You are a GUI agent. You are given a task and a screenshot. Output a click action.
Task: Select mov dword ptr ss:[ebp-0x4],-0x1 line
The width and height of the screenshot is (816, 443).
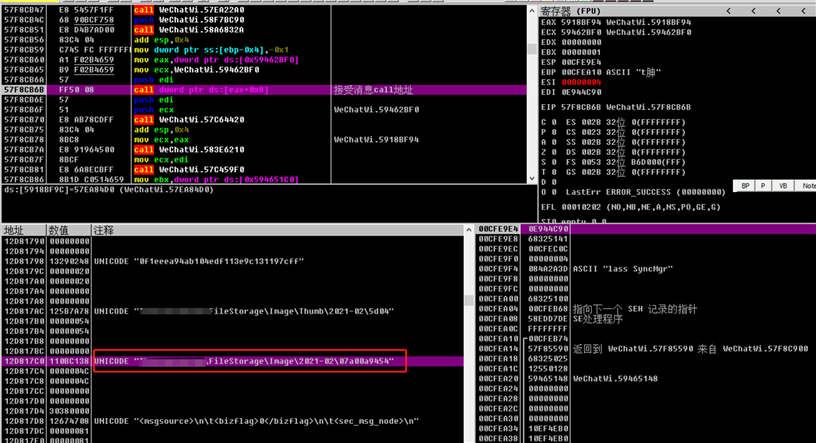click(x=211, y=50)
